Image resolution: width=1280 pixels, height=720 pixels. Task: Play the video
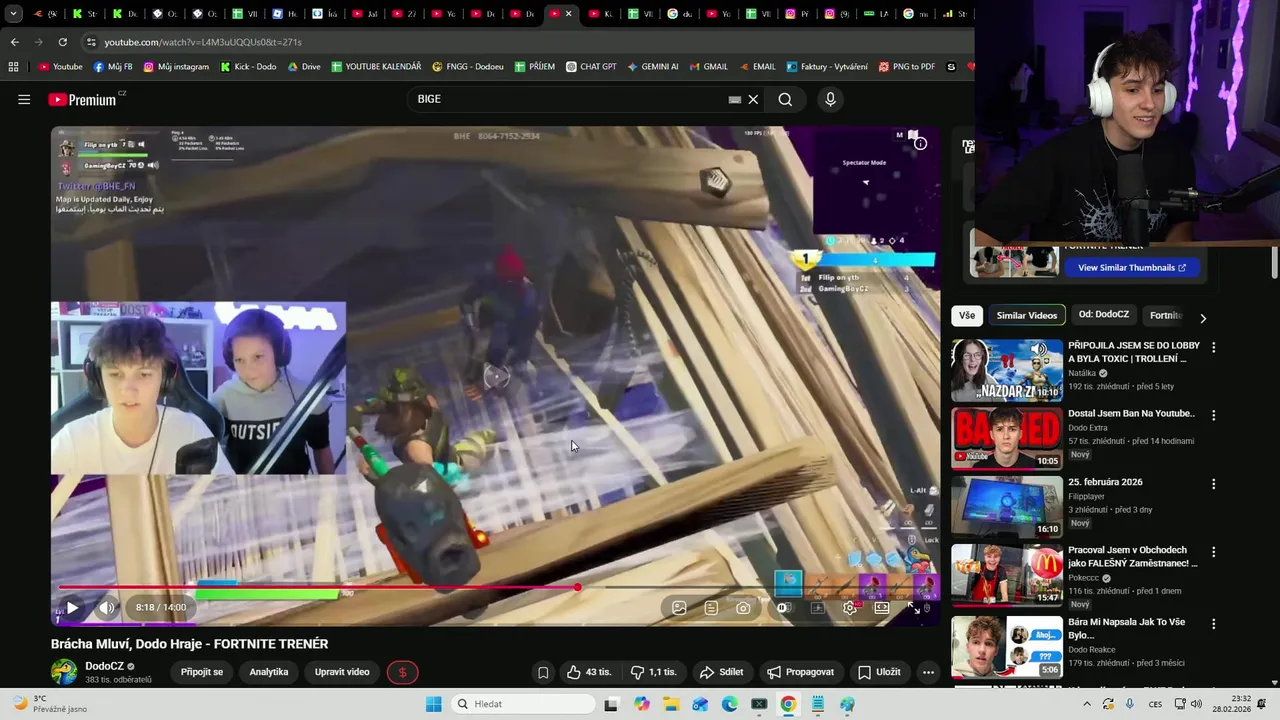72,607
